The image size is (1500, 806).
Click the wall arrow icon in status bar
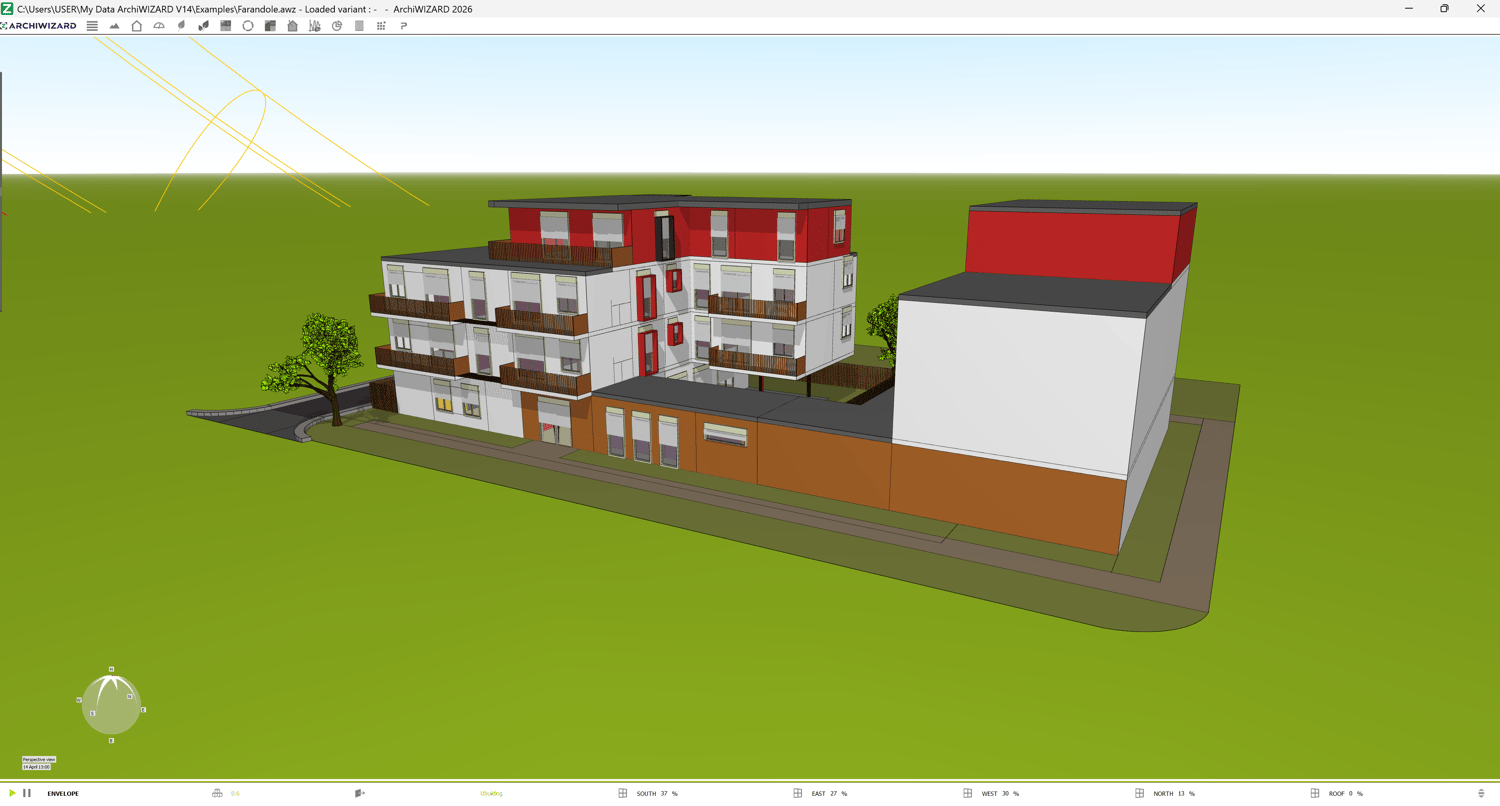[360, 793]
